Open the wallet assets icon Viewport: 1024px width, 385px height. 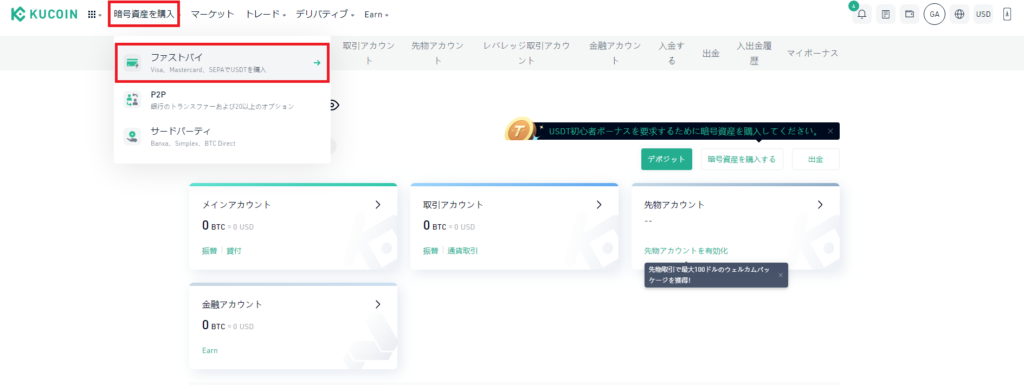910,14
